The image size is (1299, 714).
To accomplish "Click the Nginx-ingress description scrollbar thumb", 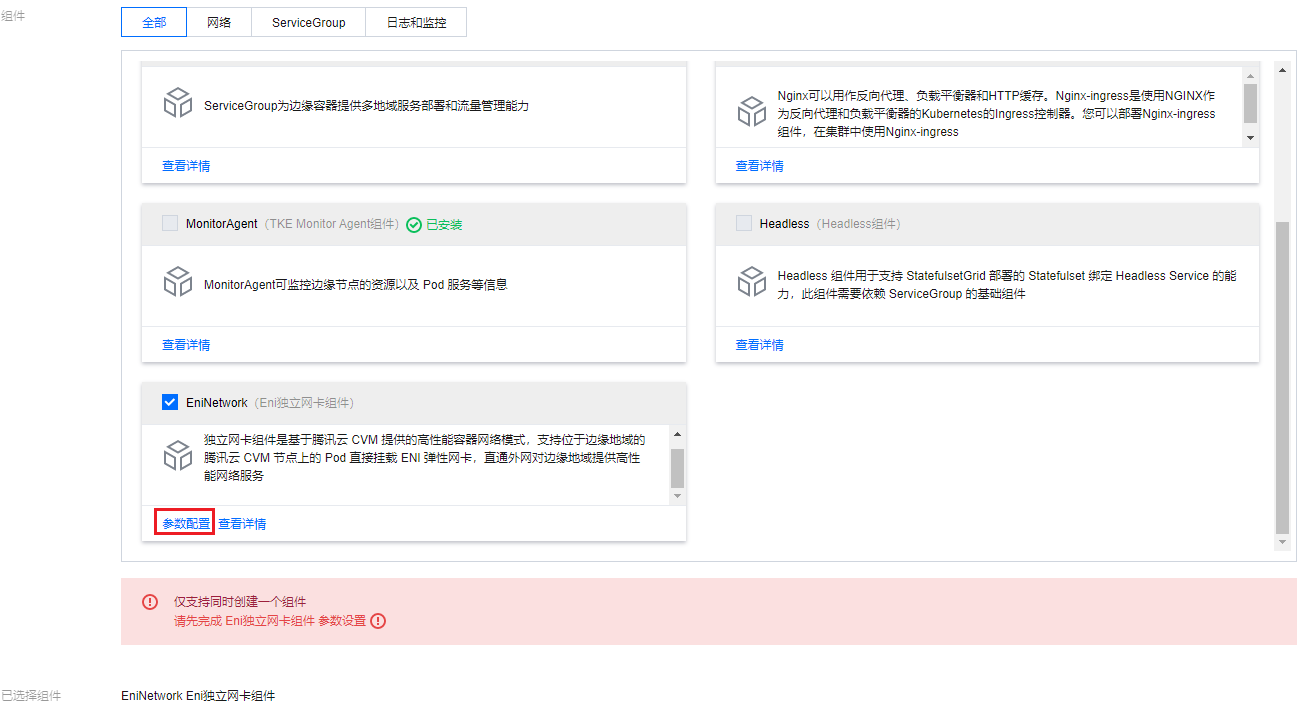I will (x=1250, y=103).
